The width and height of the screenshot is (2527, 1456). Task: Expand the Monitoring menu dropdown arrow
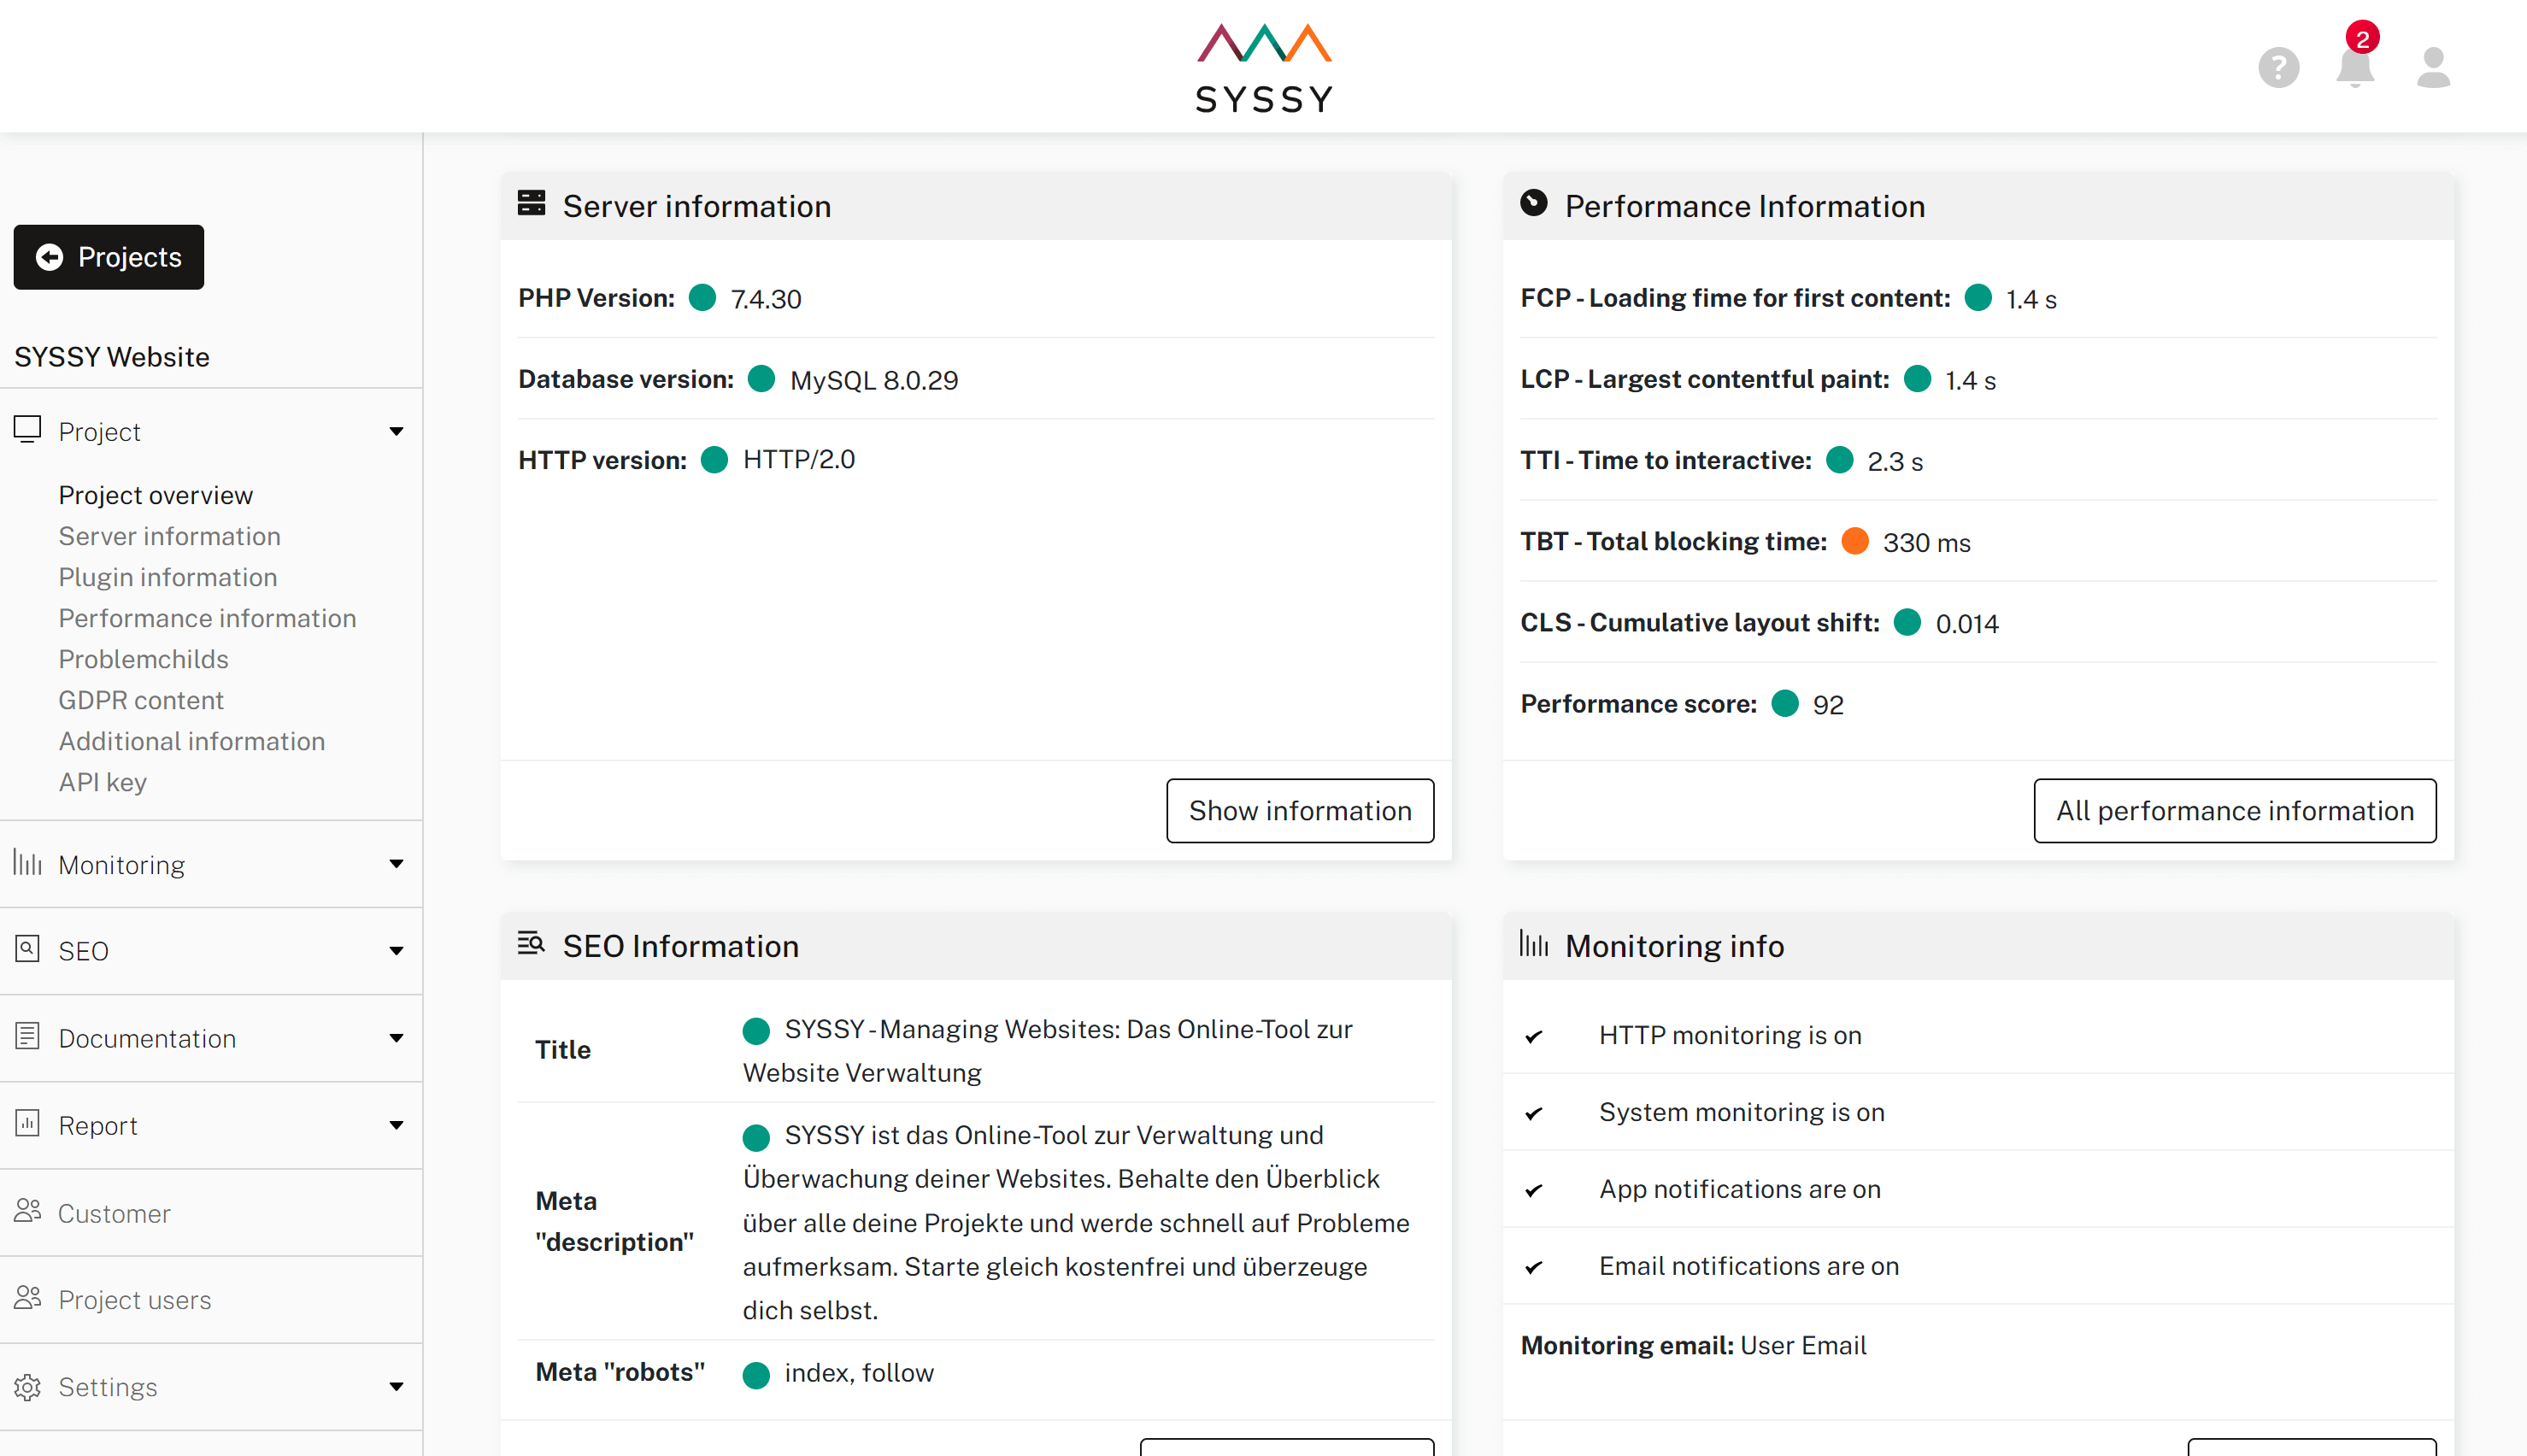tap(396, 863)
